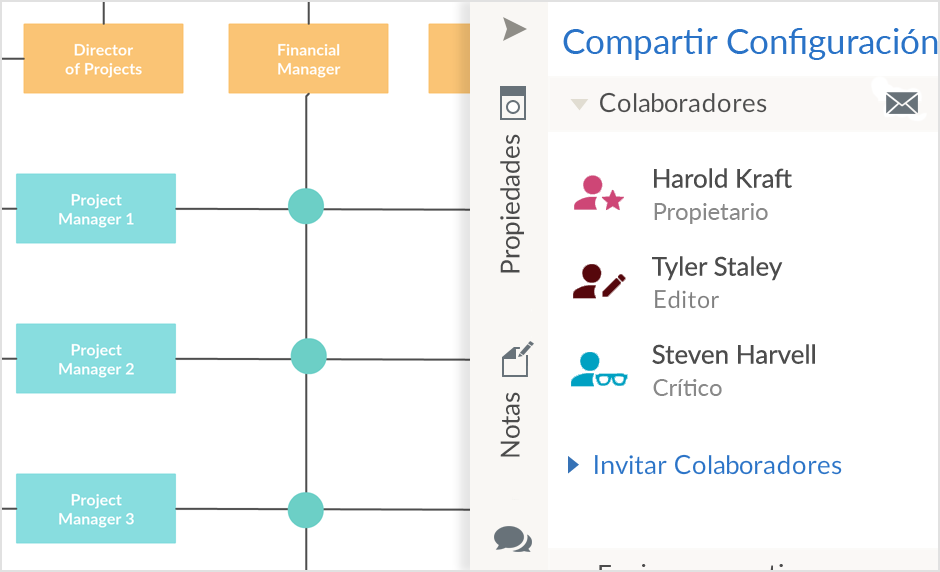Click Steven Harvell reviewer glasses icon
Image resolution: width=940 pixels, height=572 pixels.
click(598, 369)
